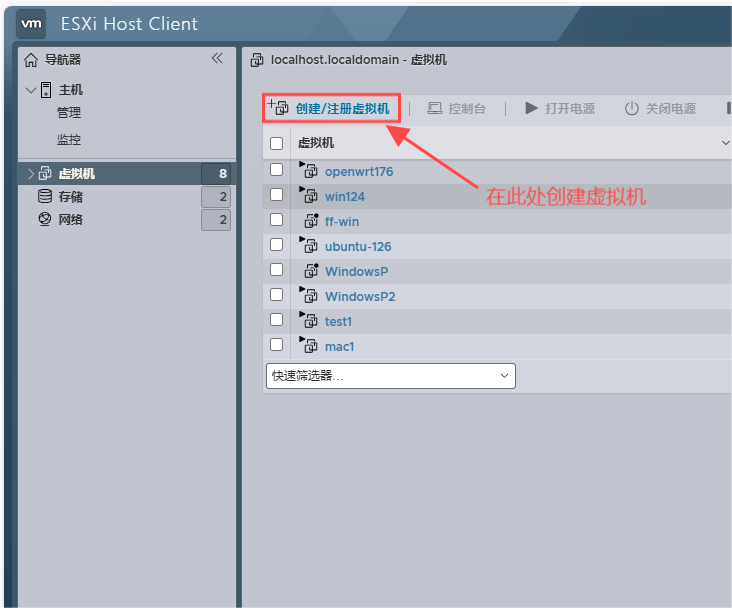Open Manage under Host
The height and width of the screenshot is (608, 732).
tap(69, 113)
